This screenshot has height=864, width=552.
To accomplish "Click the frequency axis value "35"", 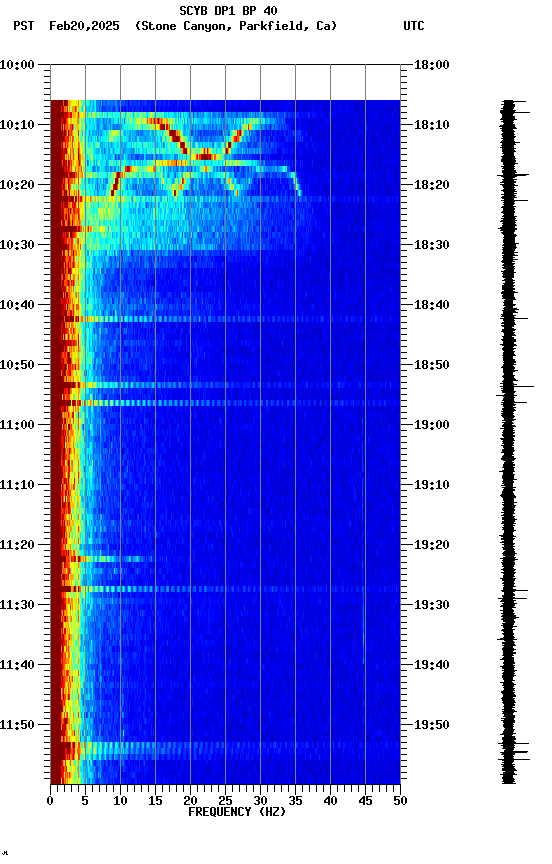I will coord(295,801).
